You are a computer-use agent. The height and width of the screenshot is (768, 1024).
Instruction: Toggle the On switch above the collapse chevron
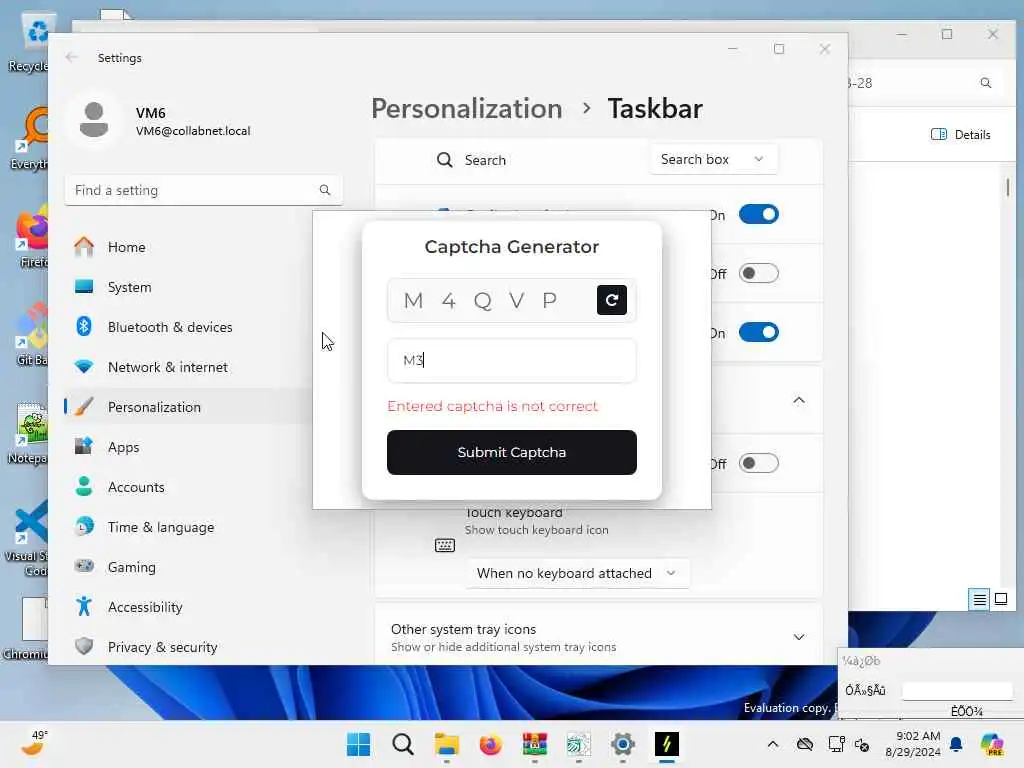pos(758,332)
